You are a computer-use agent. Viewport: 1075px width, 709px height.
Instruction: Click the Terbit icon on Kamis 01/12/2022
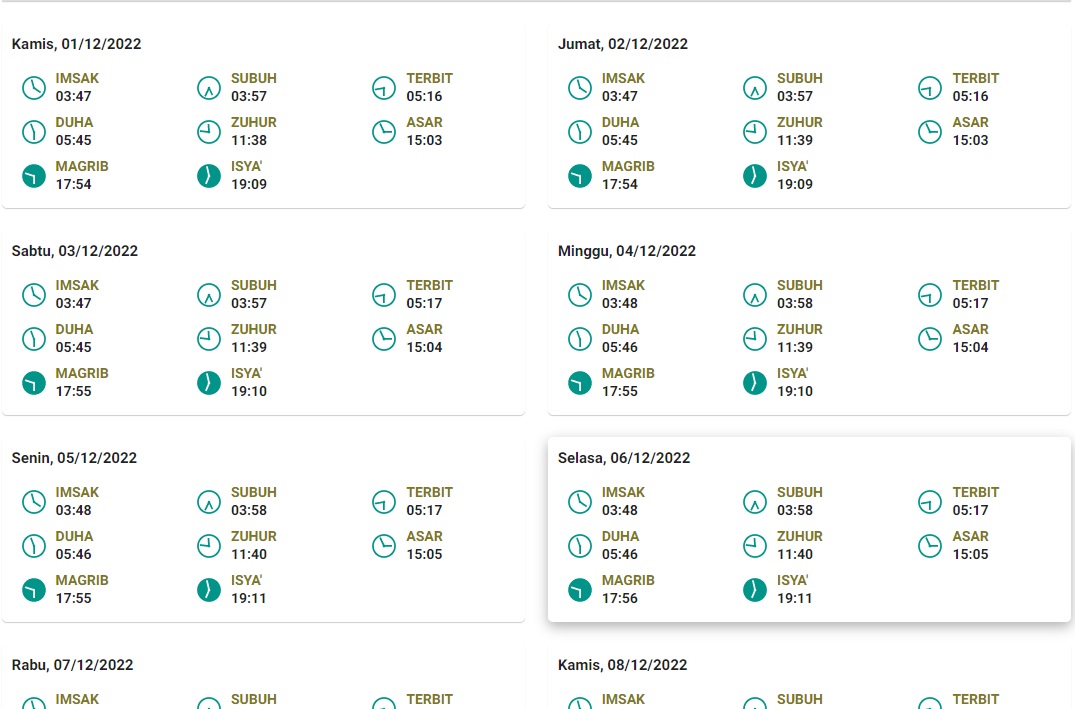(x=384, y=87)
